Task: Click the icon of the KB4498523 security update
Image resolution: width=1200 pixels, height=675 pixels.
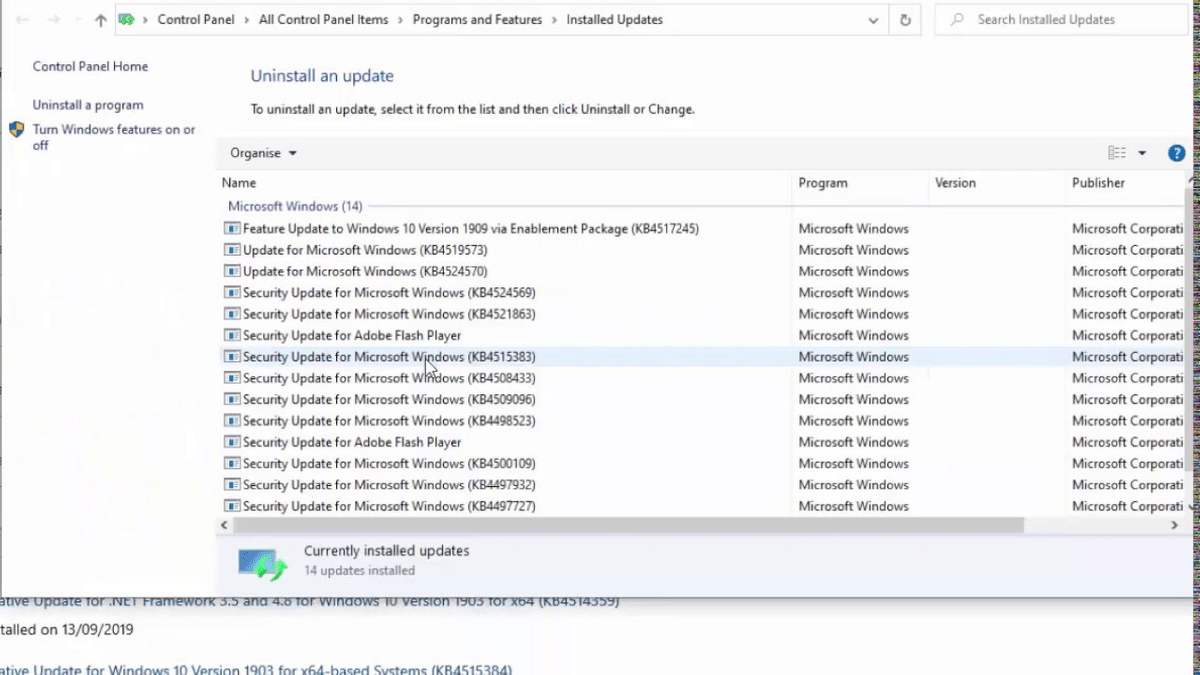Action: 232,421
